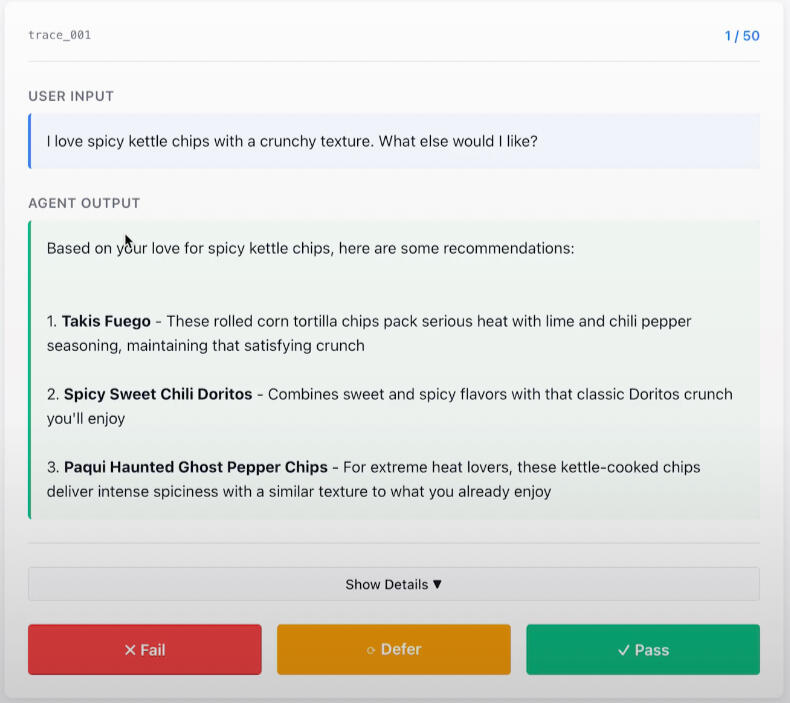Click the trace_001 identifier label
The image size is (790, 703).
tap(60, 36)
